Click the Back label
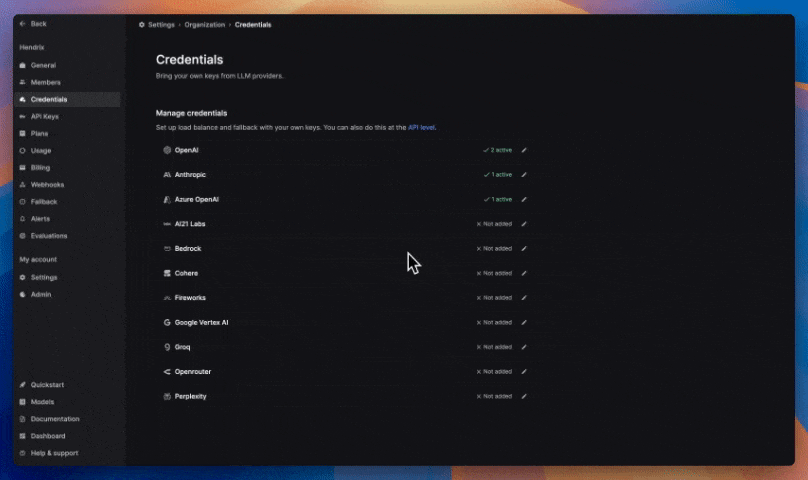 [x=39, y=24]
